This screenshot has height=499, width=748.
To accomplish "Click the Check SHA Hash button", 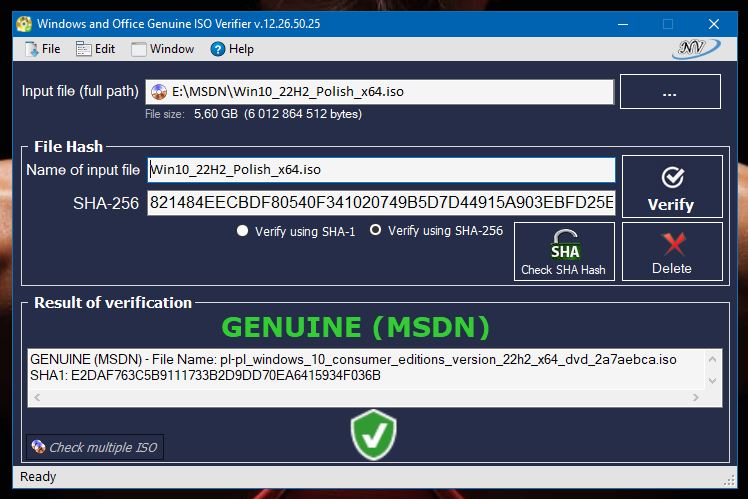I will tap(564, 251).
